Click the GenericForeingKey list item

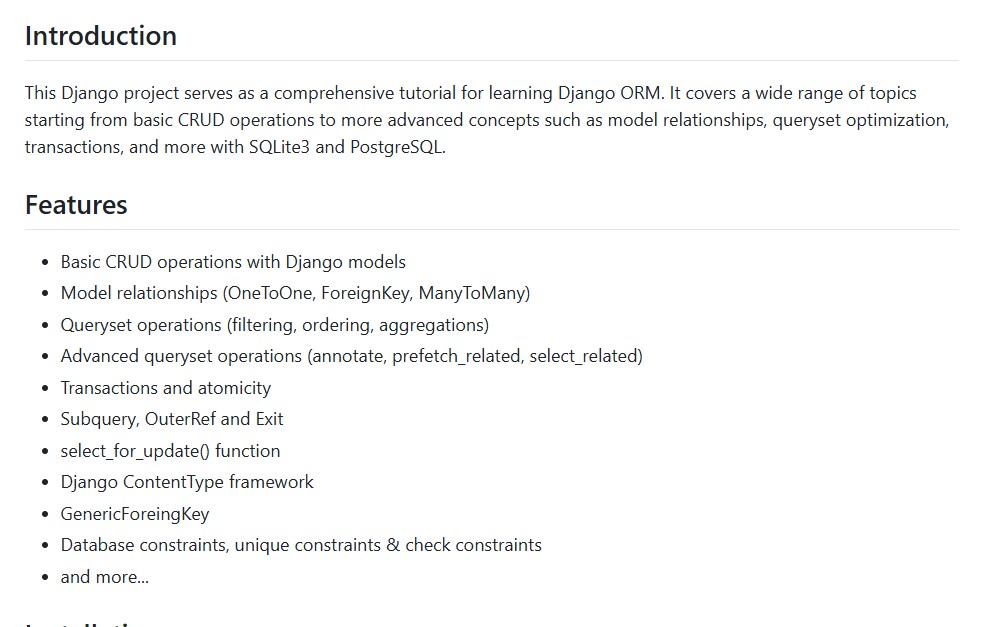(x=135, y=514)
